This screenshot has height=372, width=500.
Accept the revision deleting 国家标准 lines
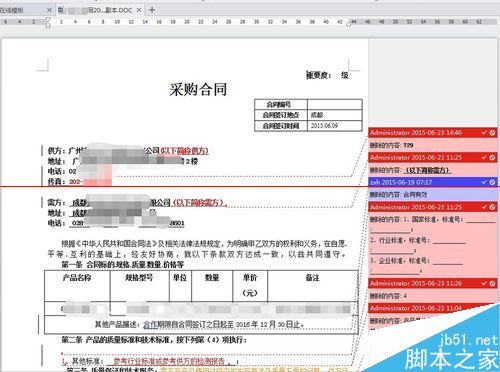(x=484, y=207)
